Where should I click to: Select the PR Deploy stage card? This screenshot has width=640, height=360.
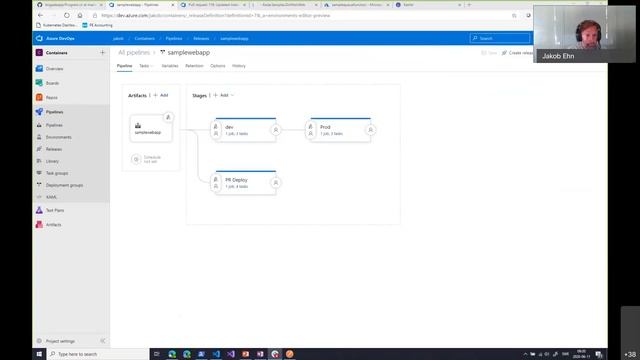246,182
